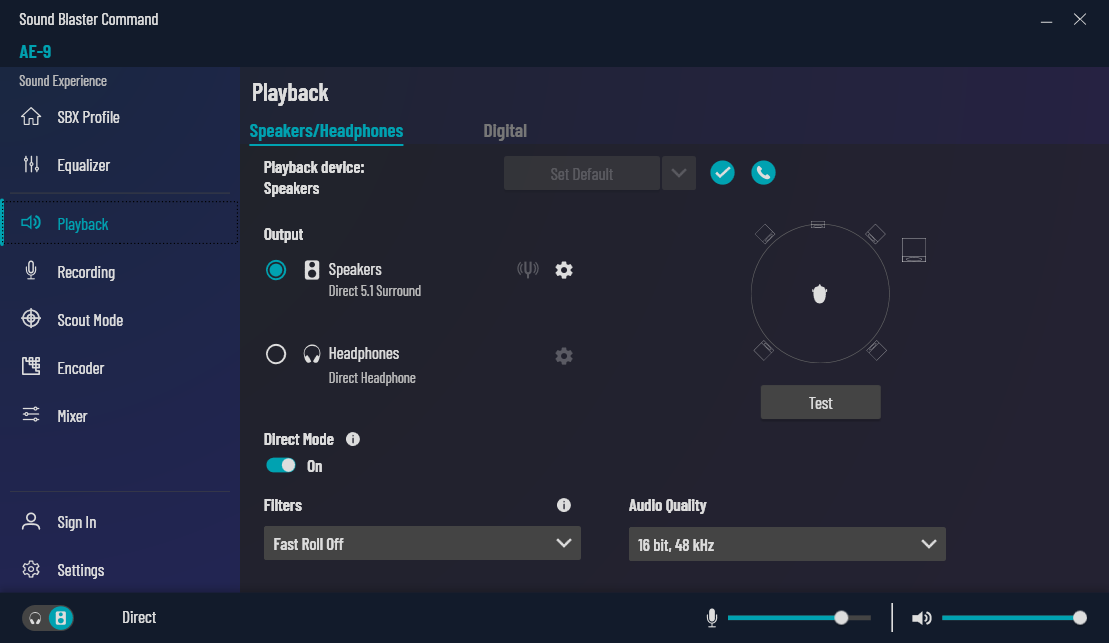The image size is (1109, 643).
Task: Mute the microphone icon in bottom bar
Action: coord(712,618)
